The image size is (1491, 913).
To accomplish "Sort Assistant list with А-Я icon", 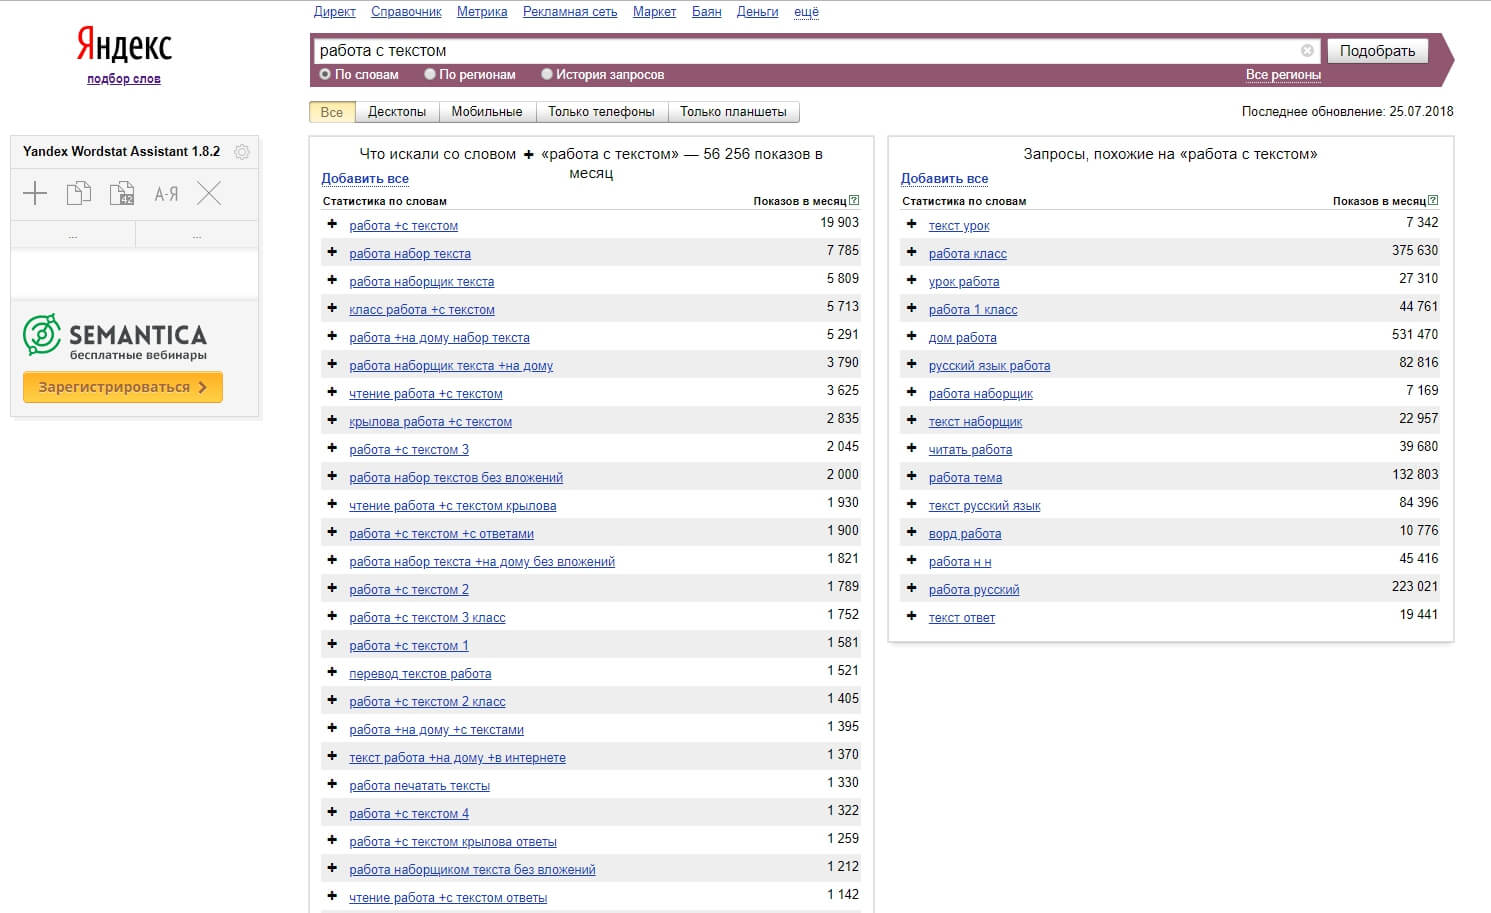I will [x=166, y=194].
